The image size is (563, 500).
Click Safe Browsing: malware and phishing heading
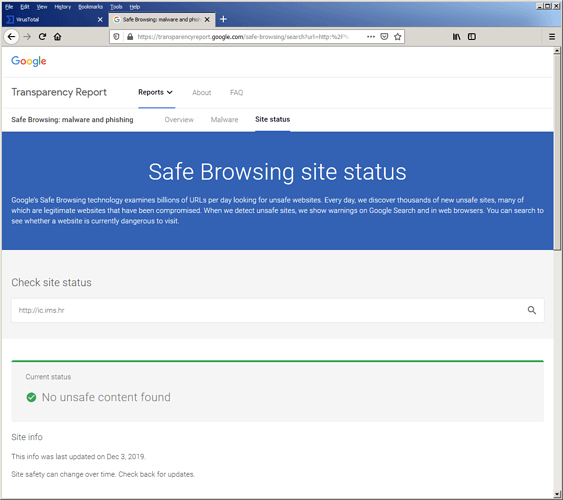(72, 120)
